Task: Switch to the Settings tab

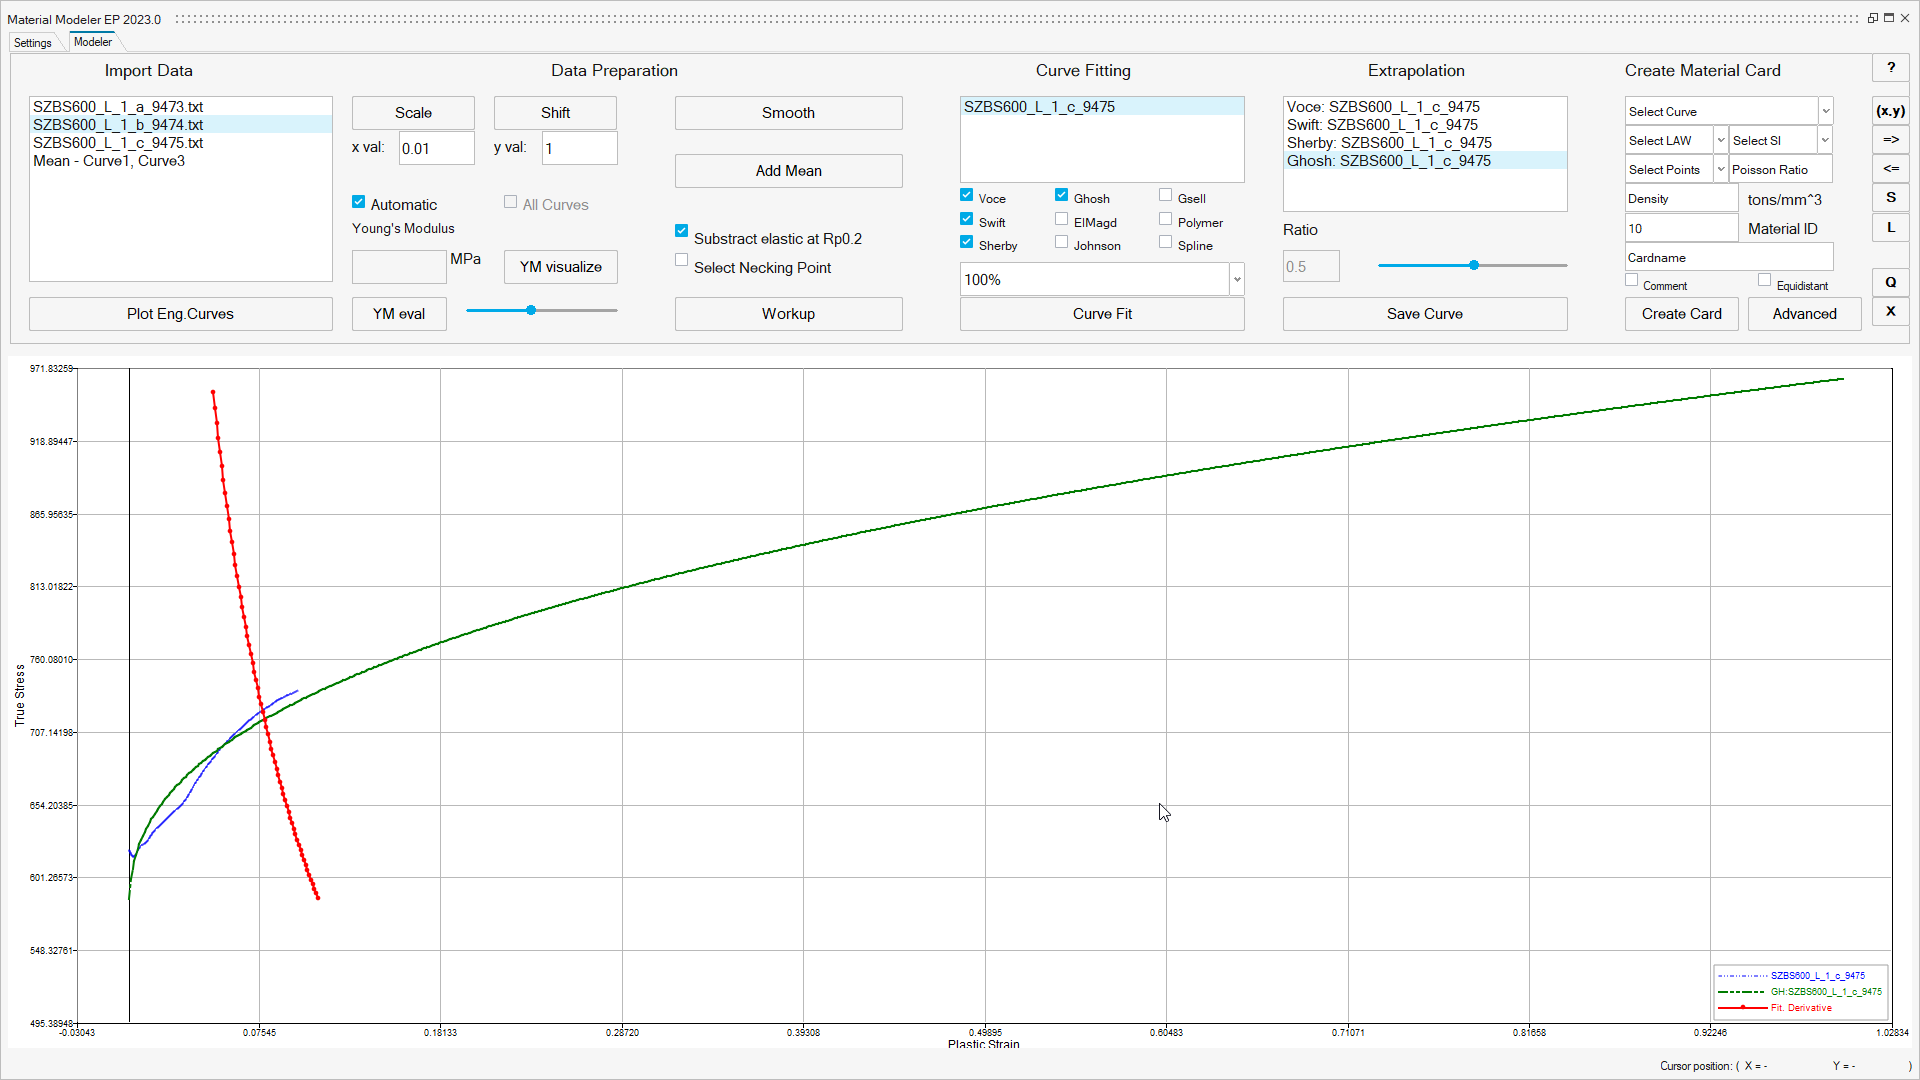Action: click(33, 43)
